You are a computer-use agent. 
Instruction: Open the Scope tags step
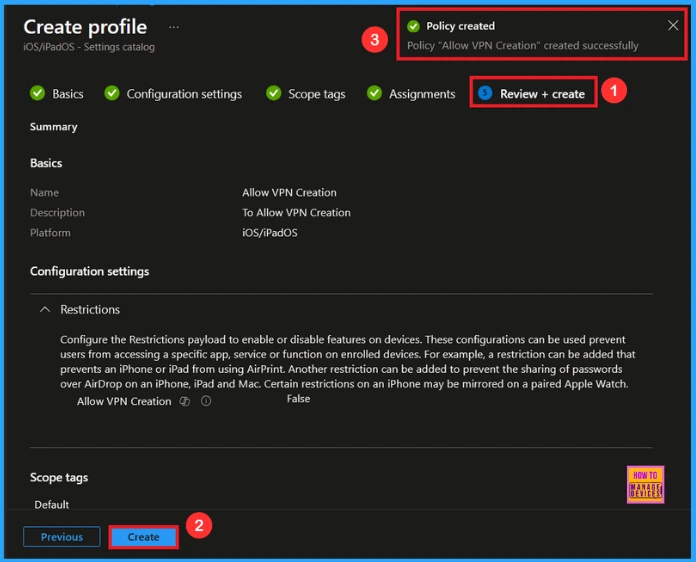316,94
